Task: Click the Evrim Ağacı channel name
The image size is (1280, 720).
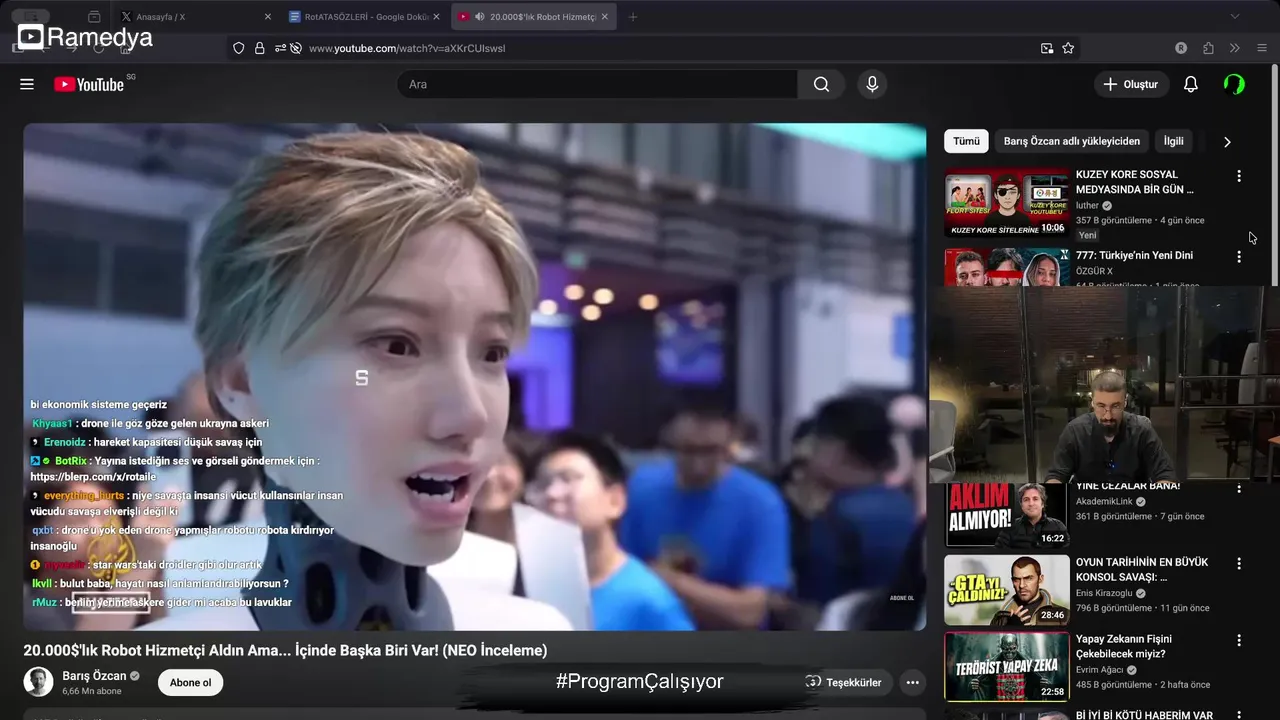Action: (1101, 670)
